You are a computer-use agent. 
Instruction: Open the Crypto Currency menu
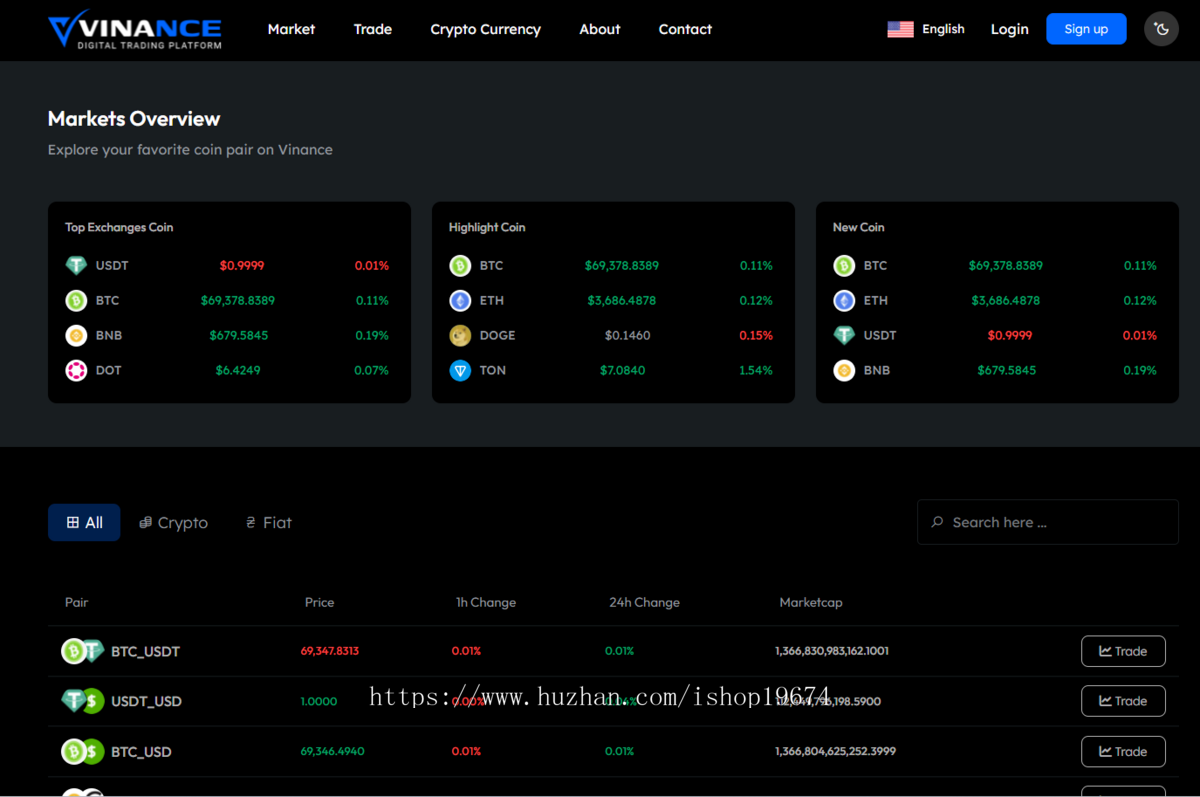click(486, 29)
